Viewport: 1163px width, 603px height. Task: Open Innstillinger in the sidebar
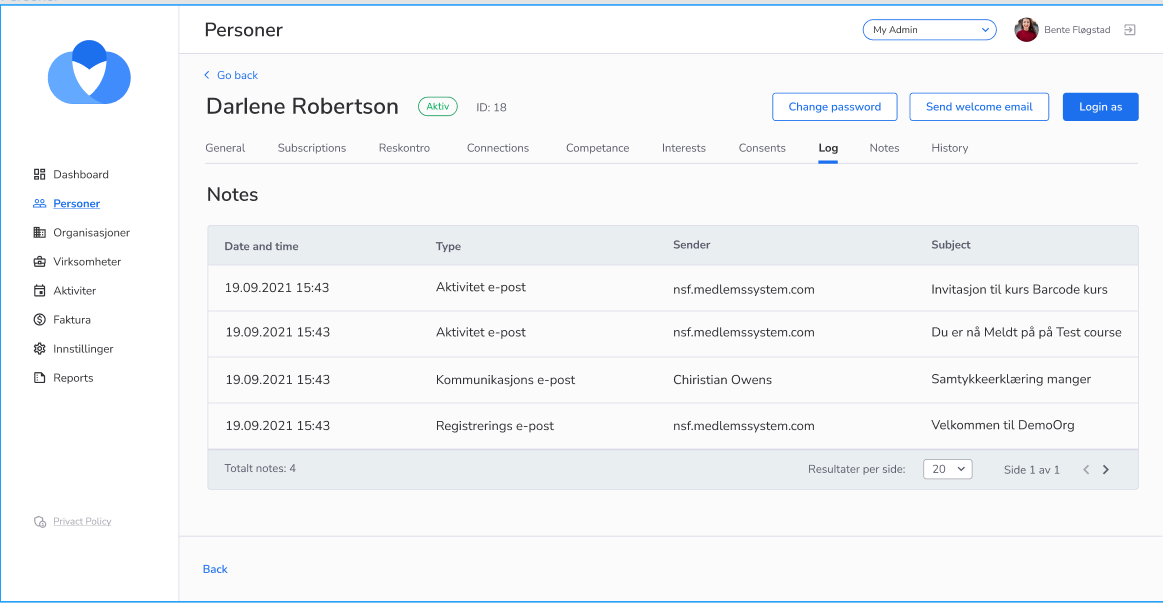[83, 349]
